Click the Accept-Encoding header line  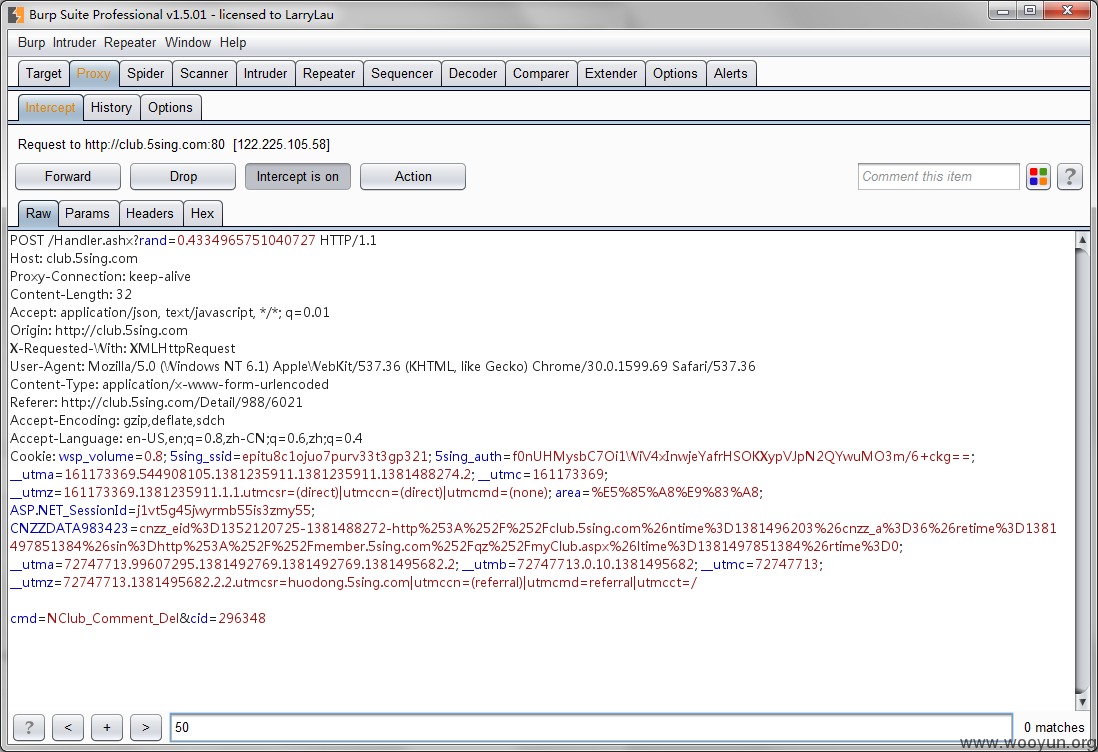coord(118,420)
